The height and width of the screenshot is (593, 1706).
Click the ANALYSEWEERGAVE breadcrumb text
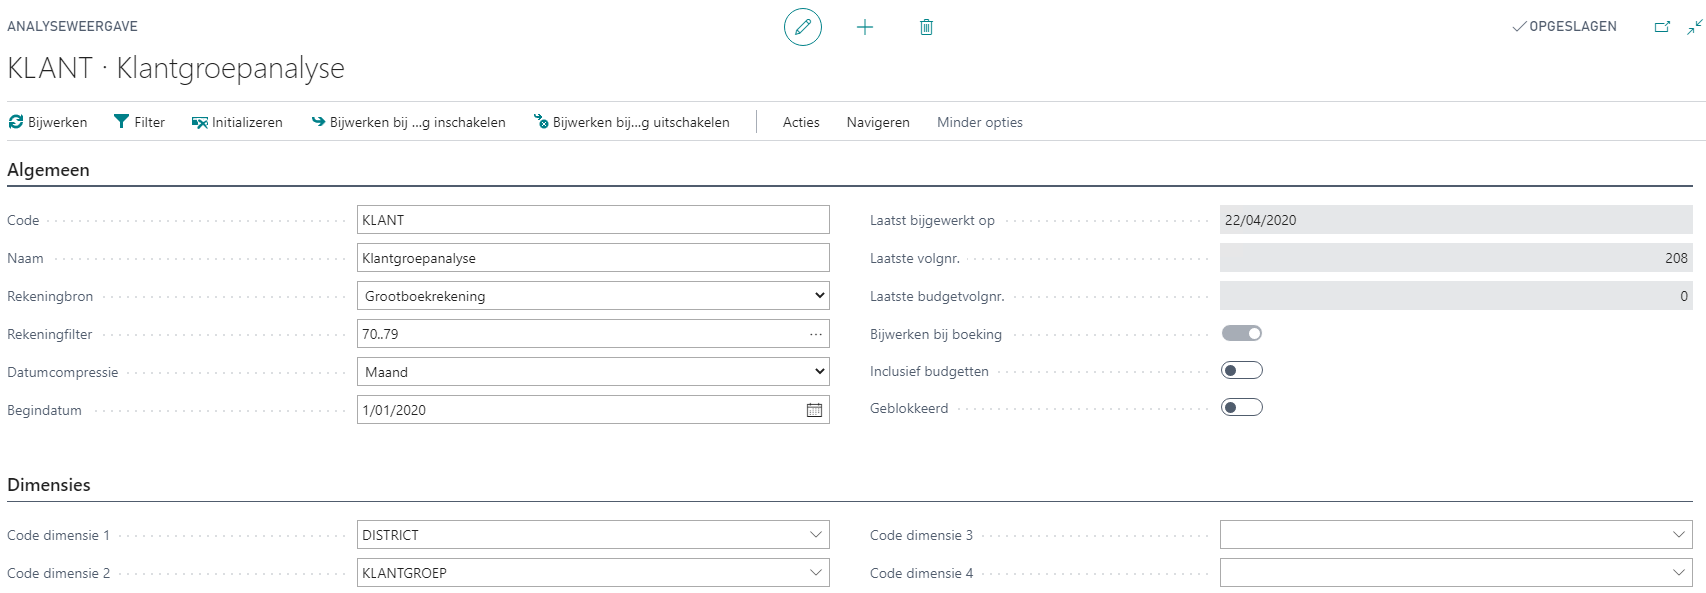click(x=72, y=26)
